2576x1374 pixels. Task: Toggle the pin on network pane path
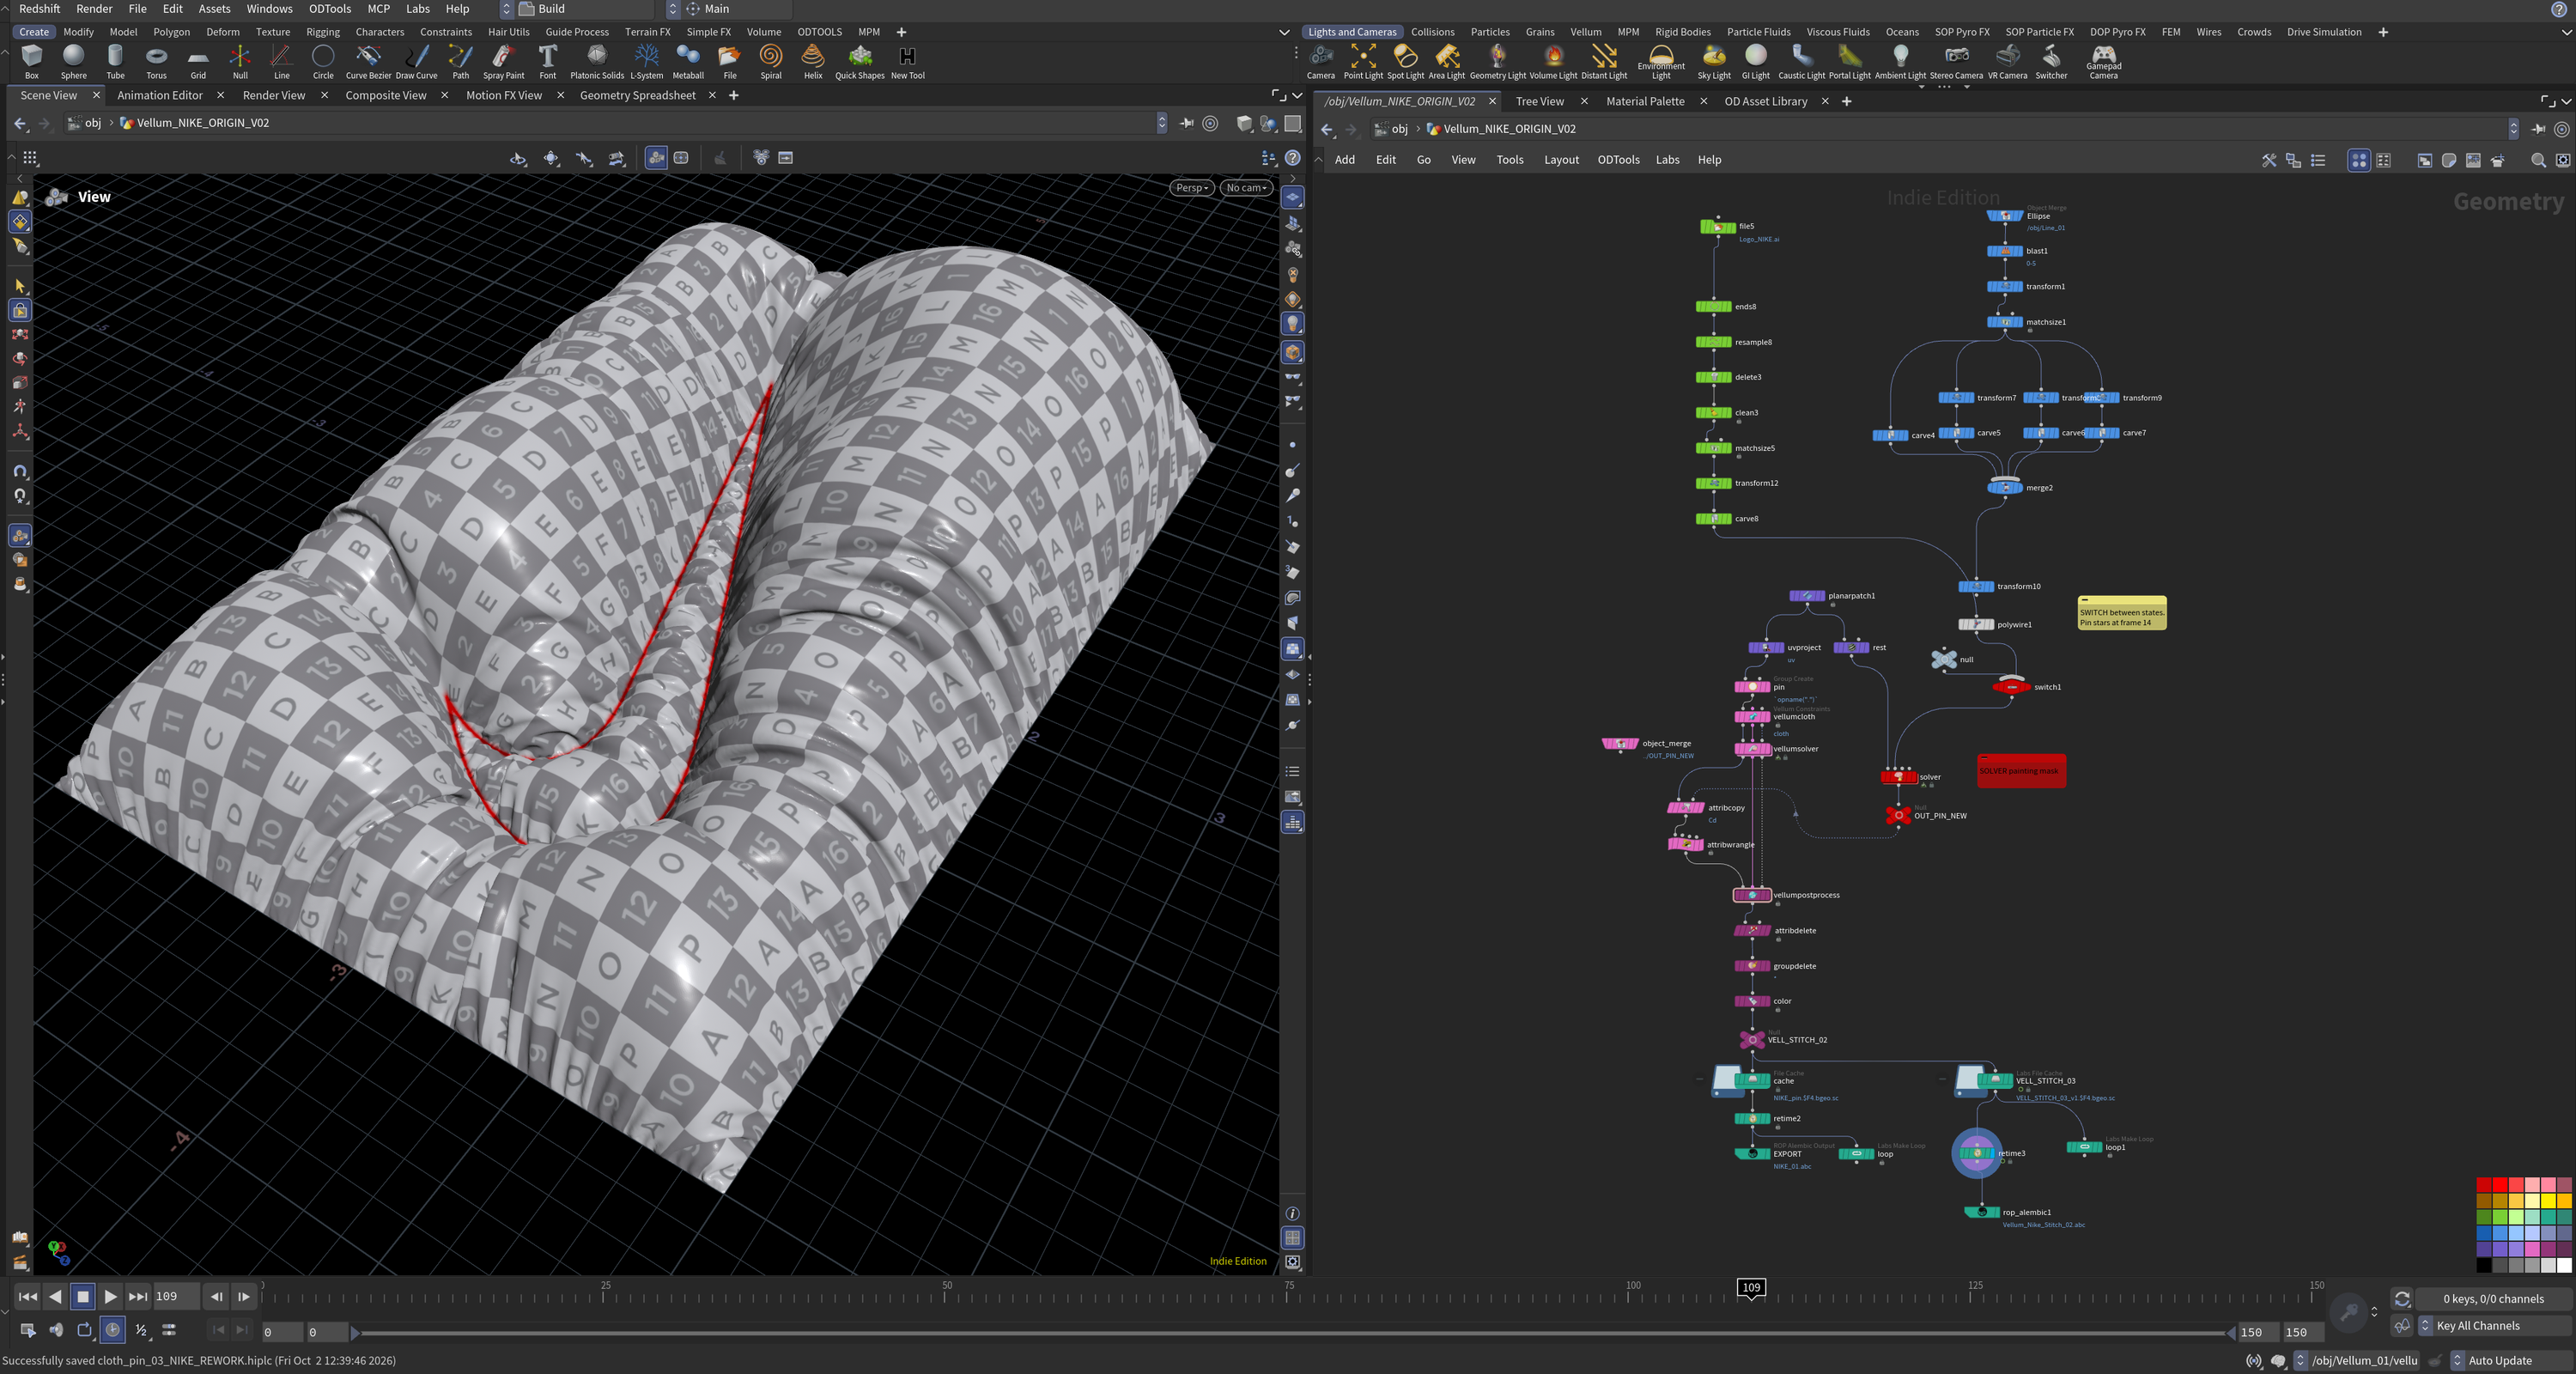click(2538, 129)
